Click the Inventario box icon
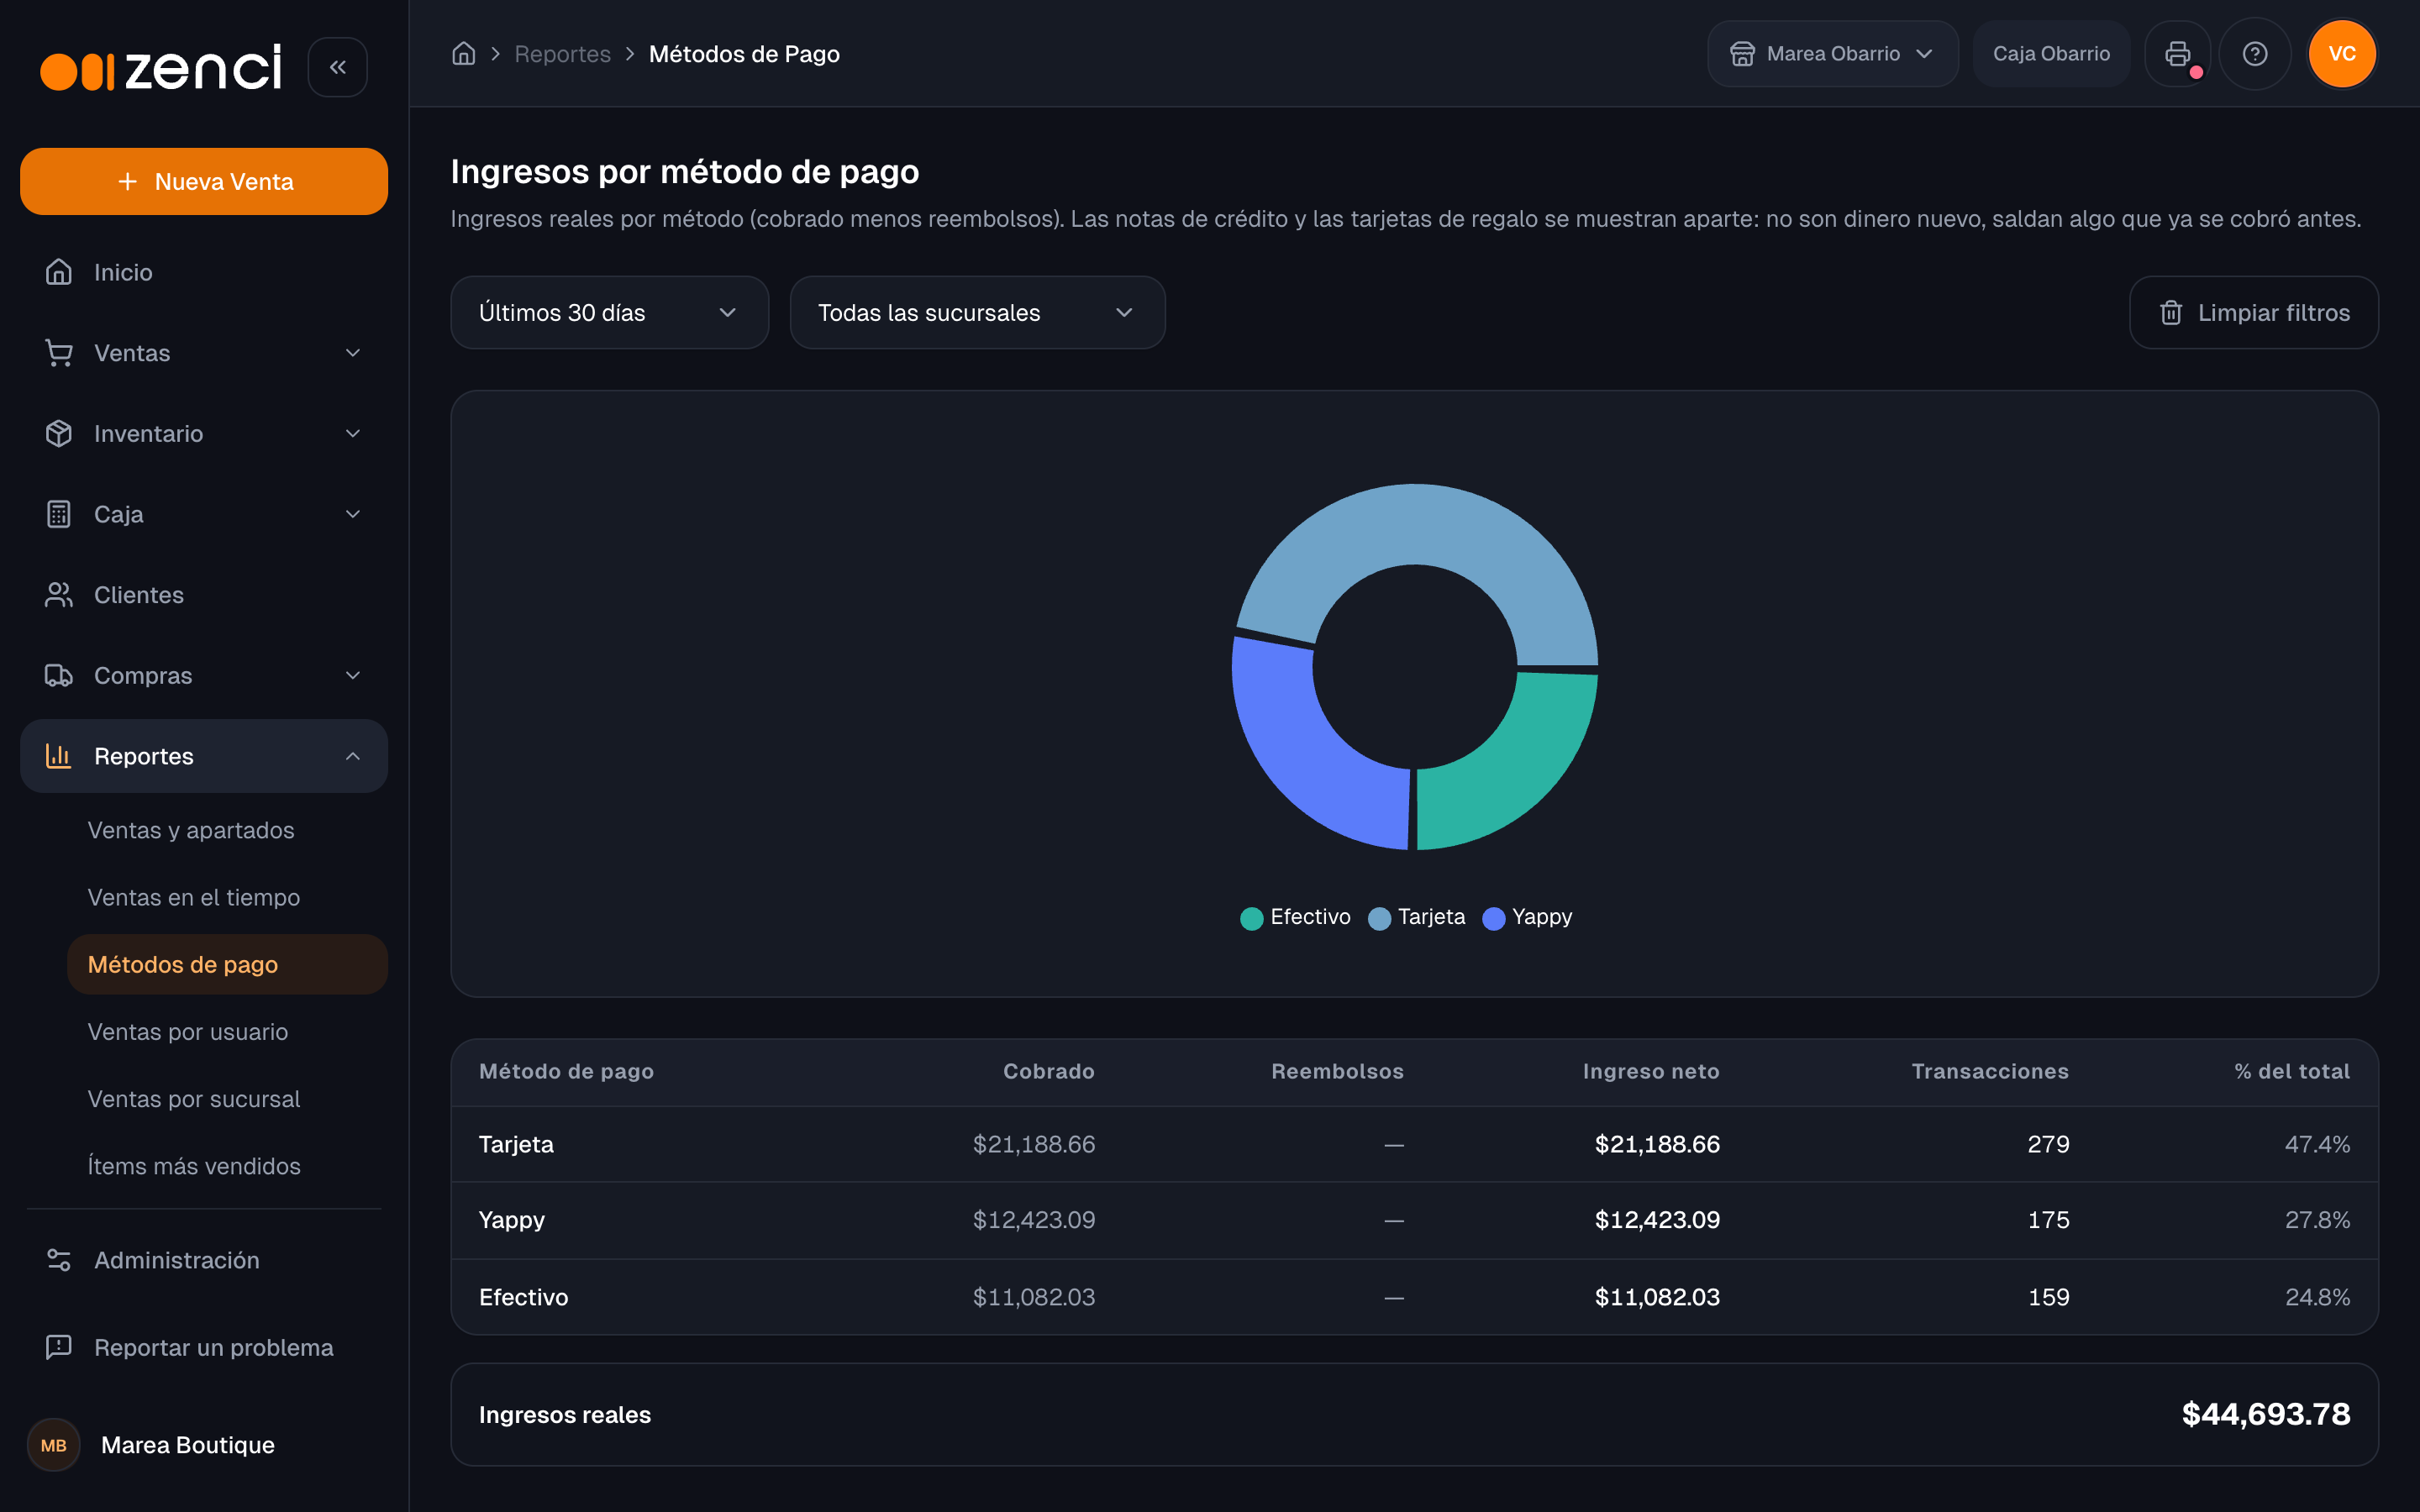Viewport: 2420px width, 1512px height. [x=59, y=433]
